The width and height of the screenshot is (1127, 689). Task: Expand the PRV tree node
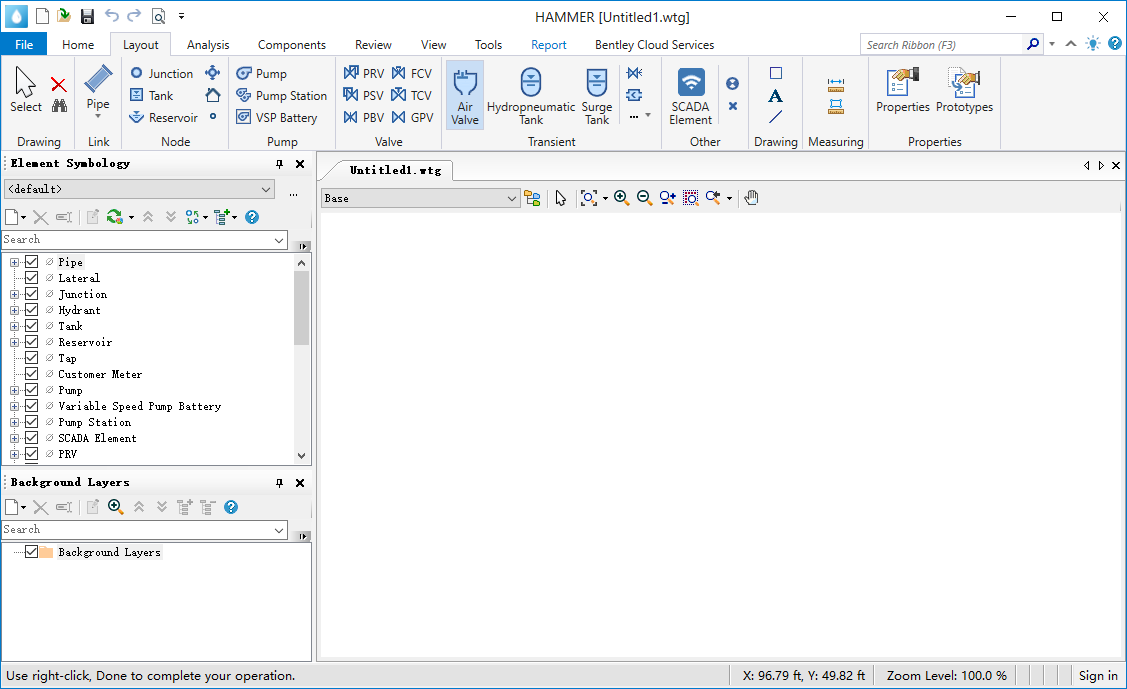coord(14,454)
